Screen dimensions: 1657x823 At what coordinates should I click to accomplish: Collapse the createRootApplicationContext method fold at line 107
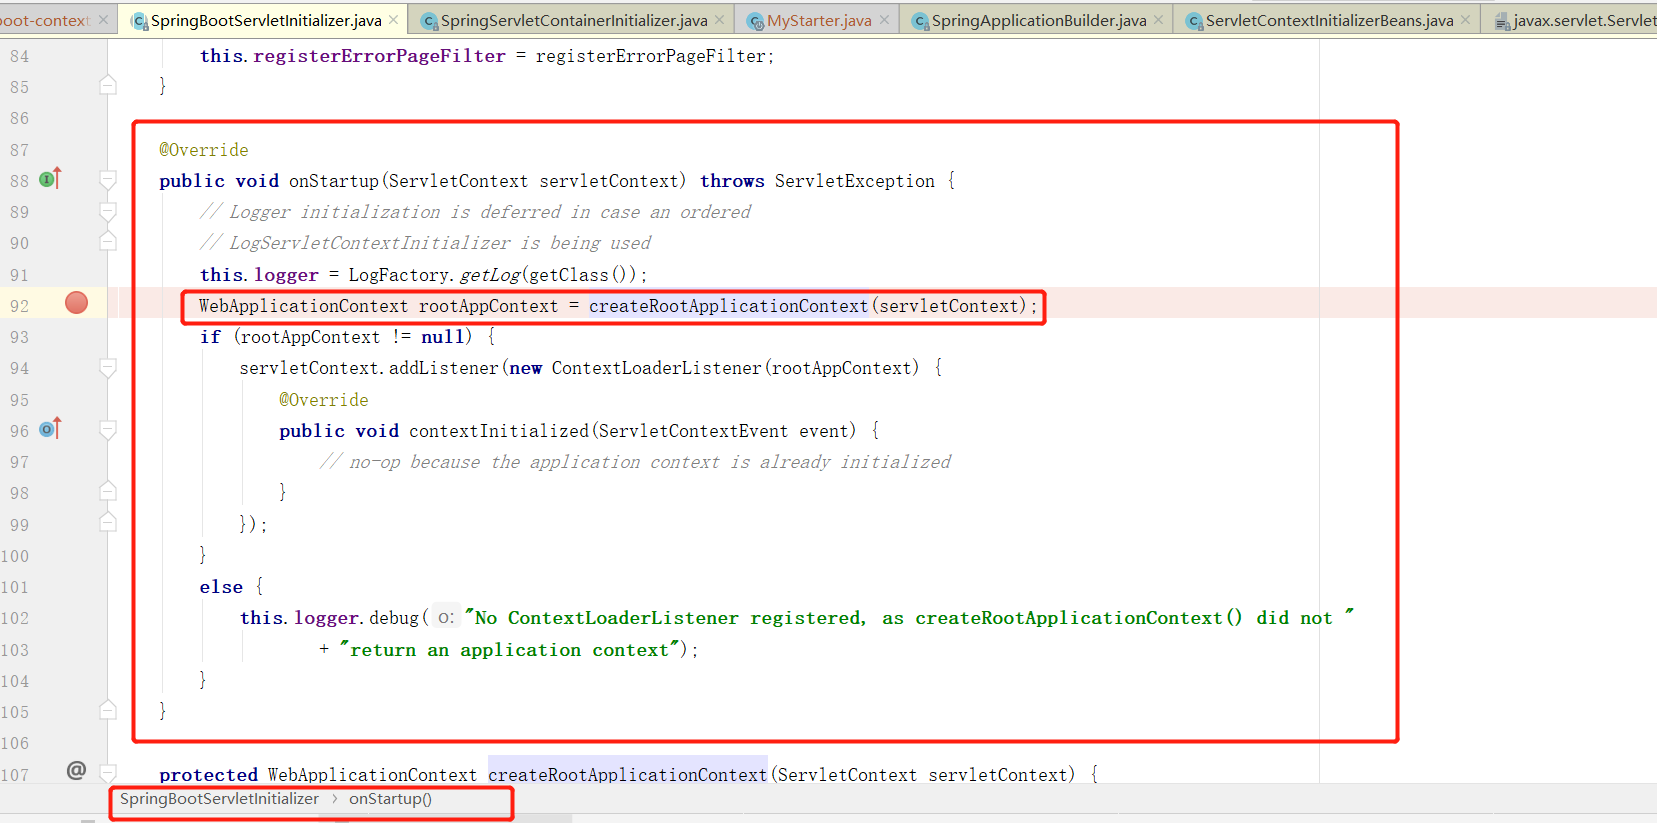[x=108, y=773]
